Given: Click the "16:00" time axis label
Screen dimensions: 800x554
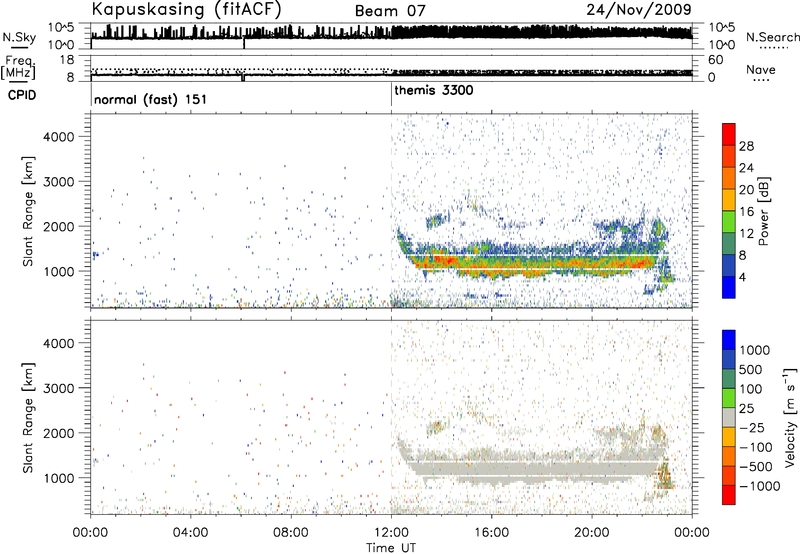Looking at the screenshot, I should [491, 533].
